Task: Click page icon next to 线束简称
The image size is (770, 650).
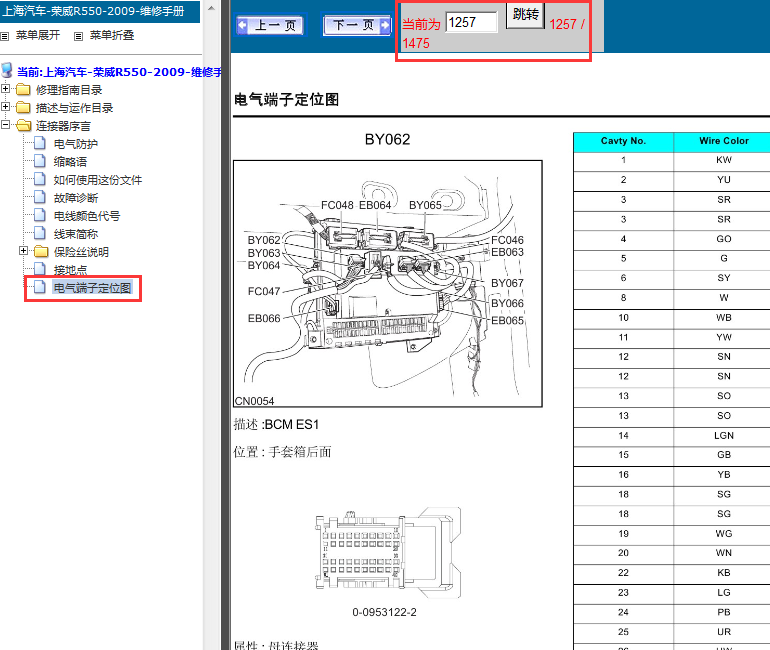Action: (40, 233)
